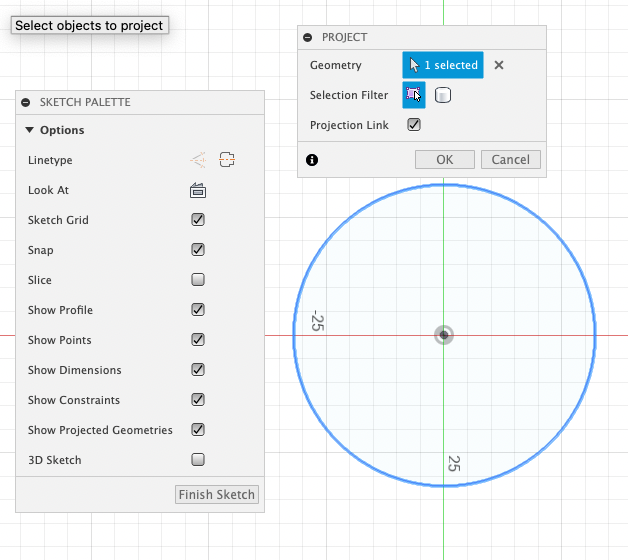This screenshot has width=628, height=560.
Task: Uncheck Show Projected Geometries
Action: pyautogui.click(x=198, y=429)
